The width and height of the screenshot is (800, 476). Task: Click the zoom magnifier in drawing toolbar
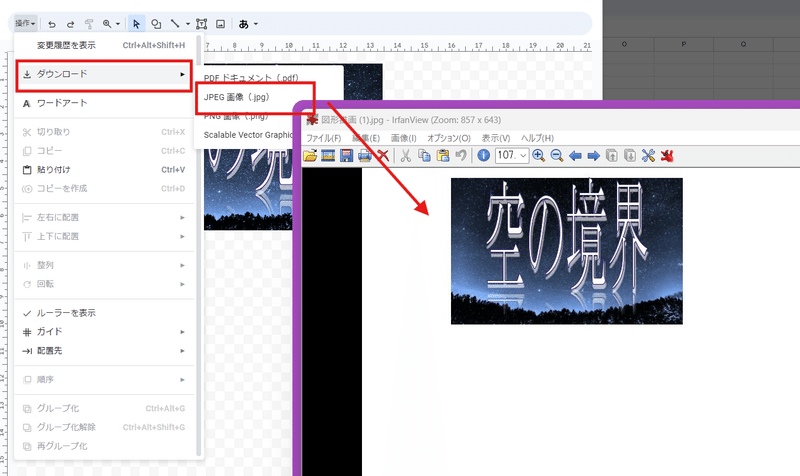pos(107,24)
